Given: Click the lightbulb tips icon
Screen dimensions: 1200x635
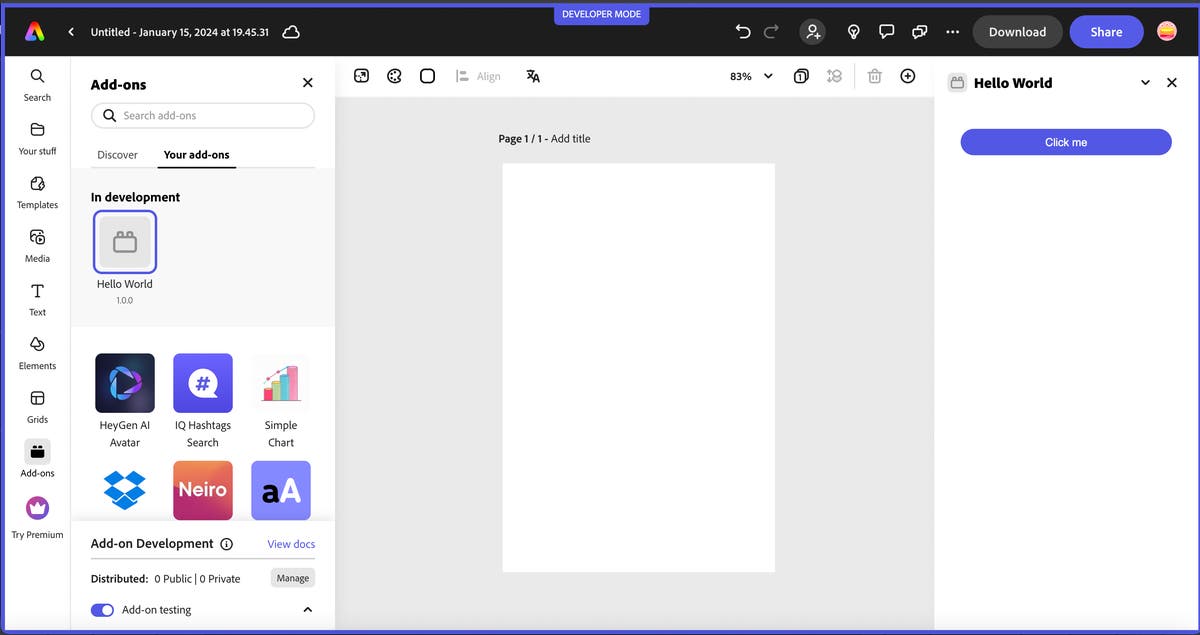Looking at the screenshot, I should coord(854,32).
